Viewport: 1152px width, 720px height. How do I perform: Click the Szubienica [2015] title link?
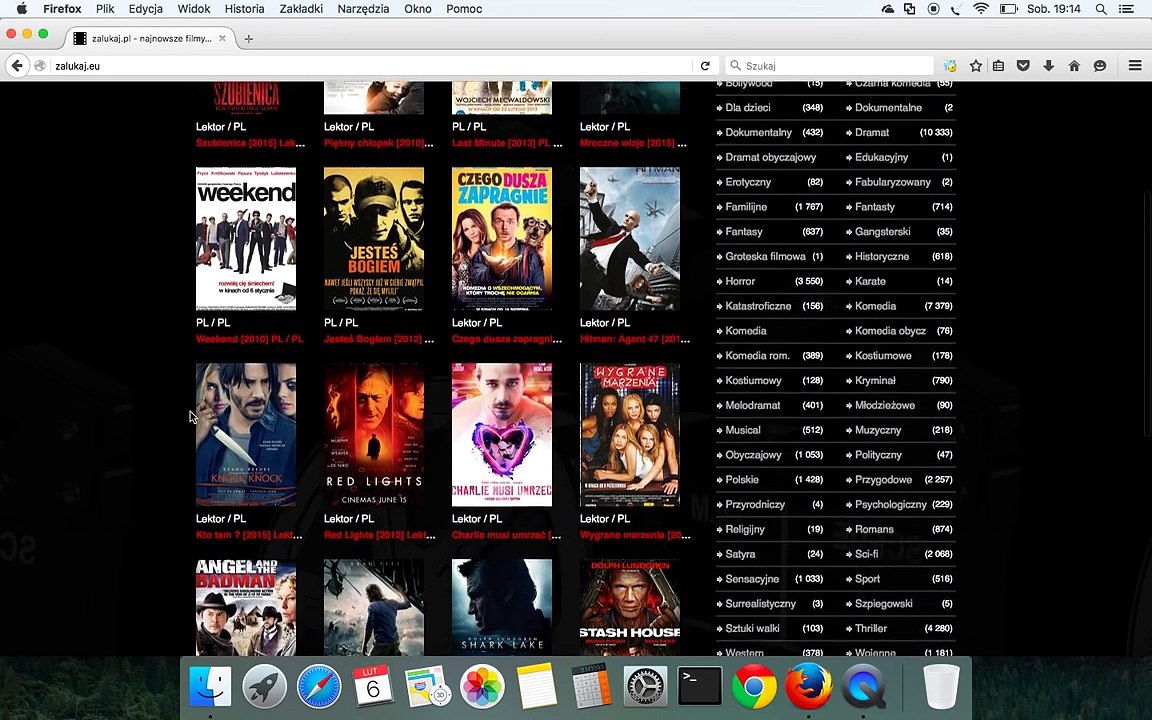251,143
